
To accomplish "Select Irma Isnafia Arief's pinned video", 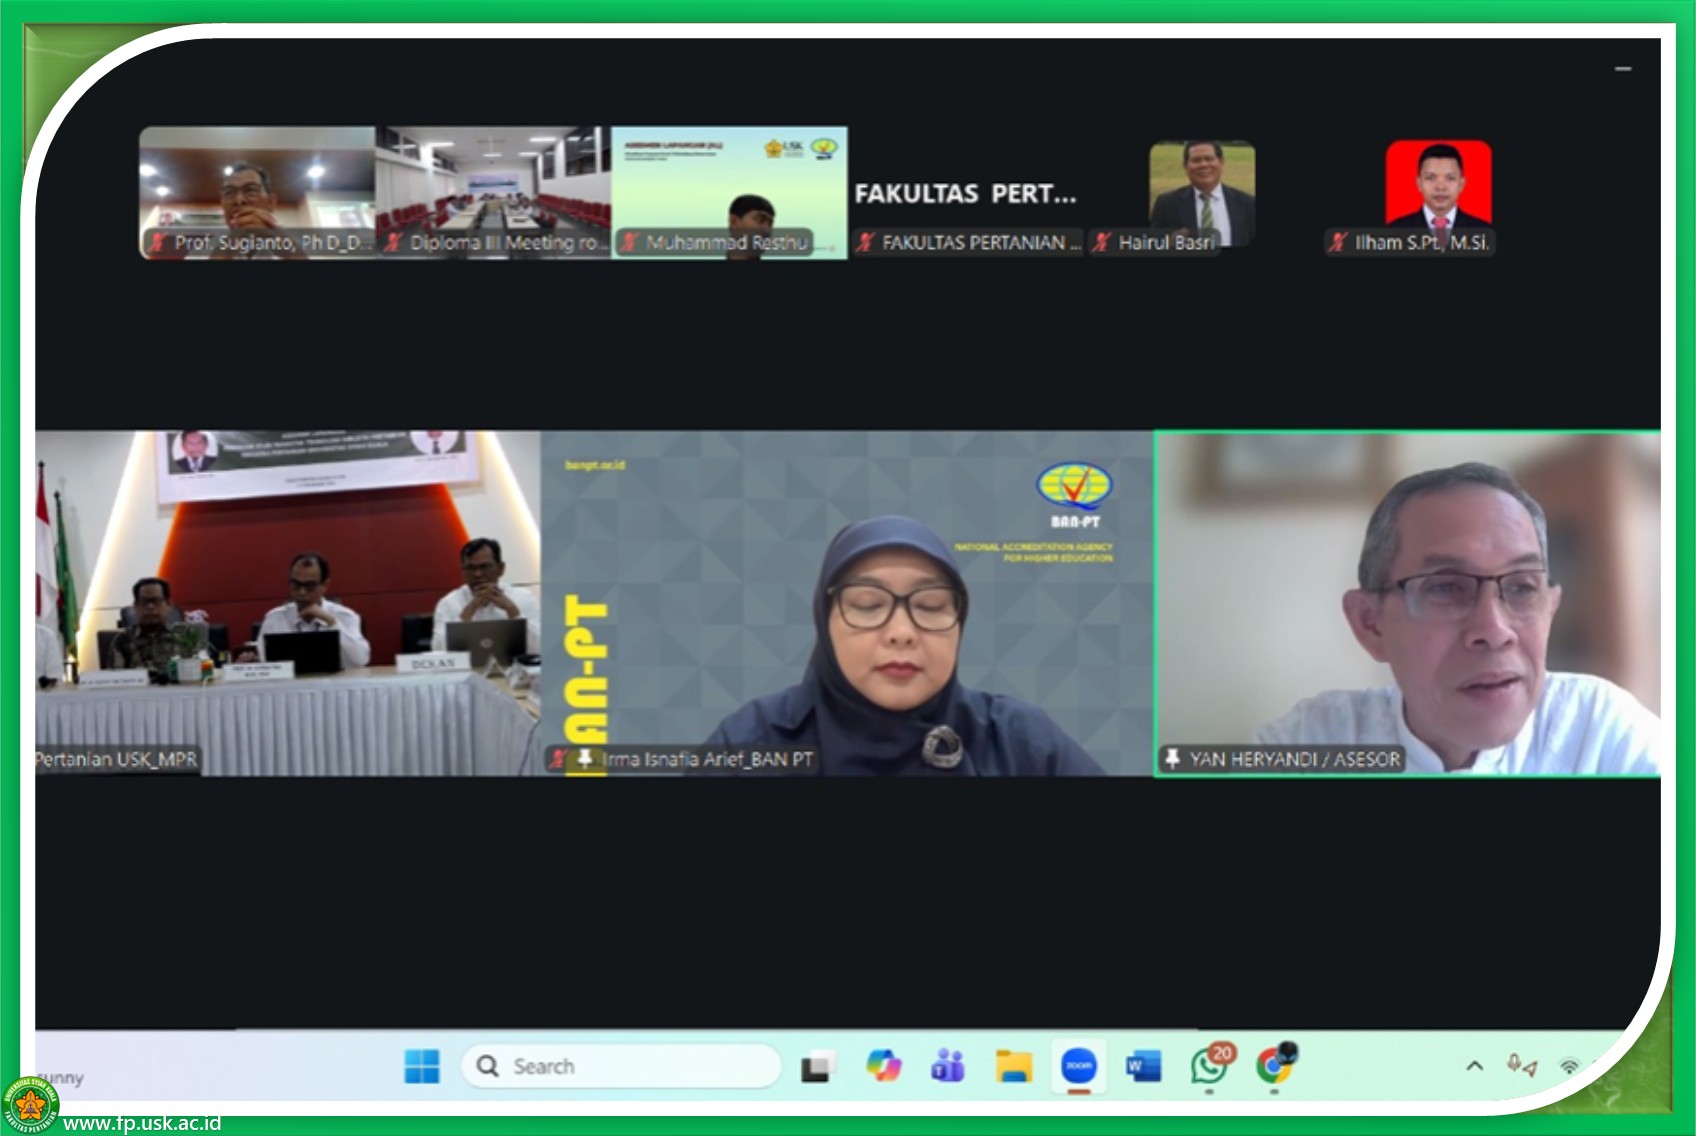I will click(847, 603).
